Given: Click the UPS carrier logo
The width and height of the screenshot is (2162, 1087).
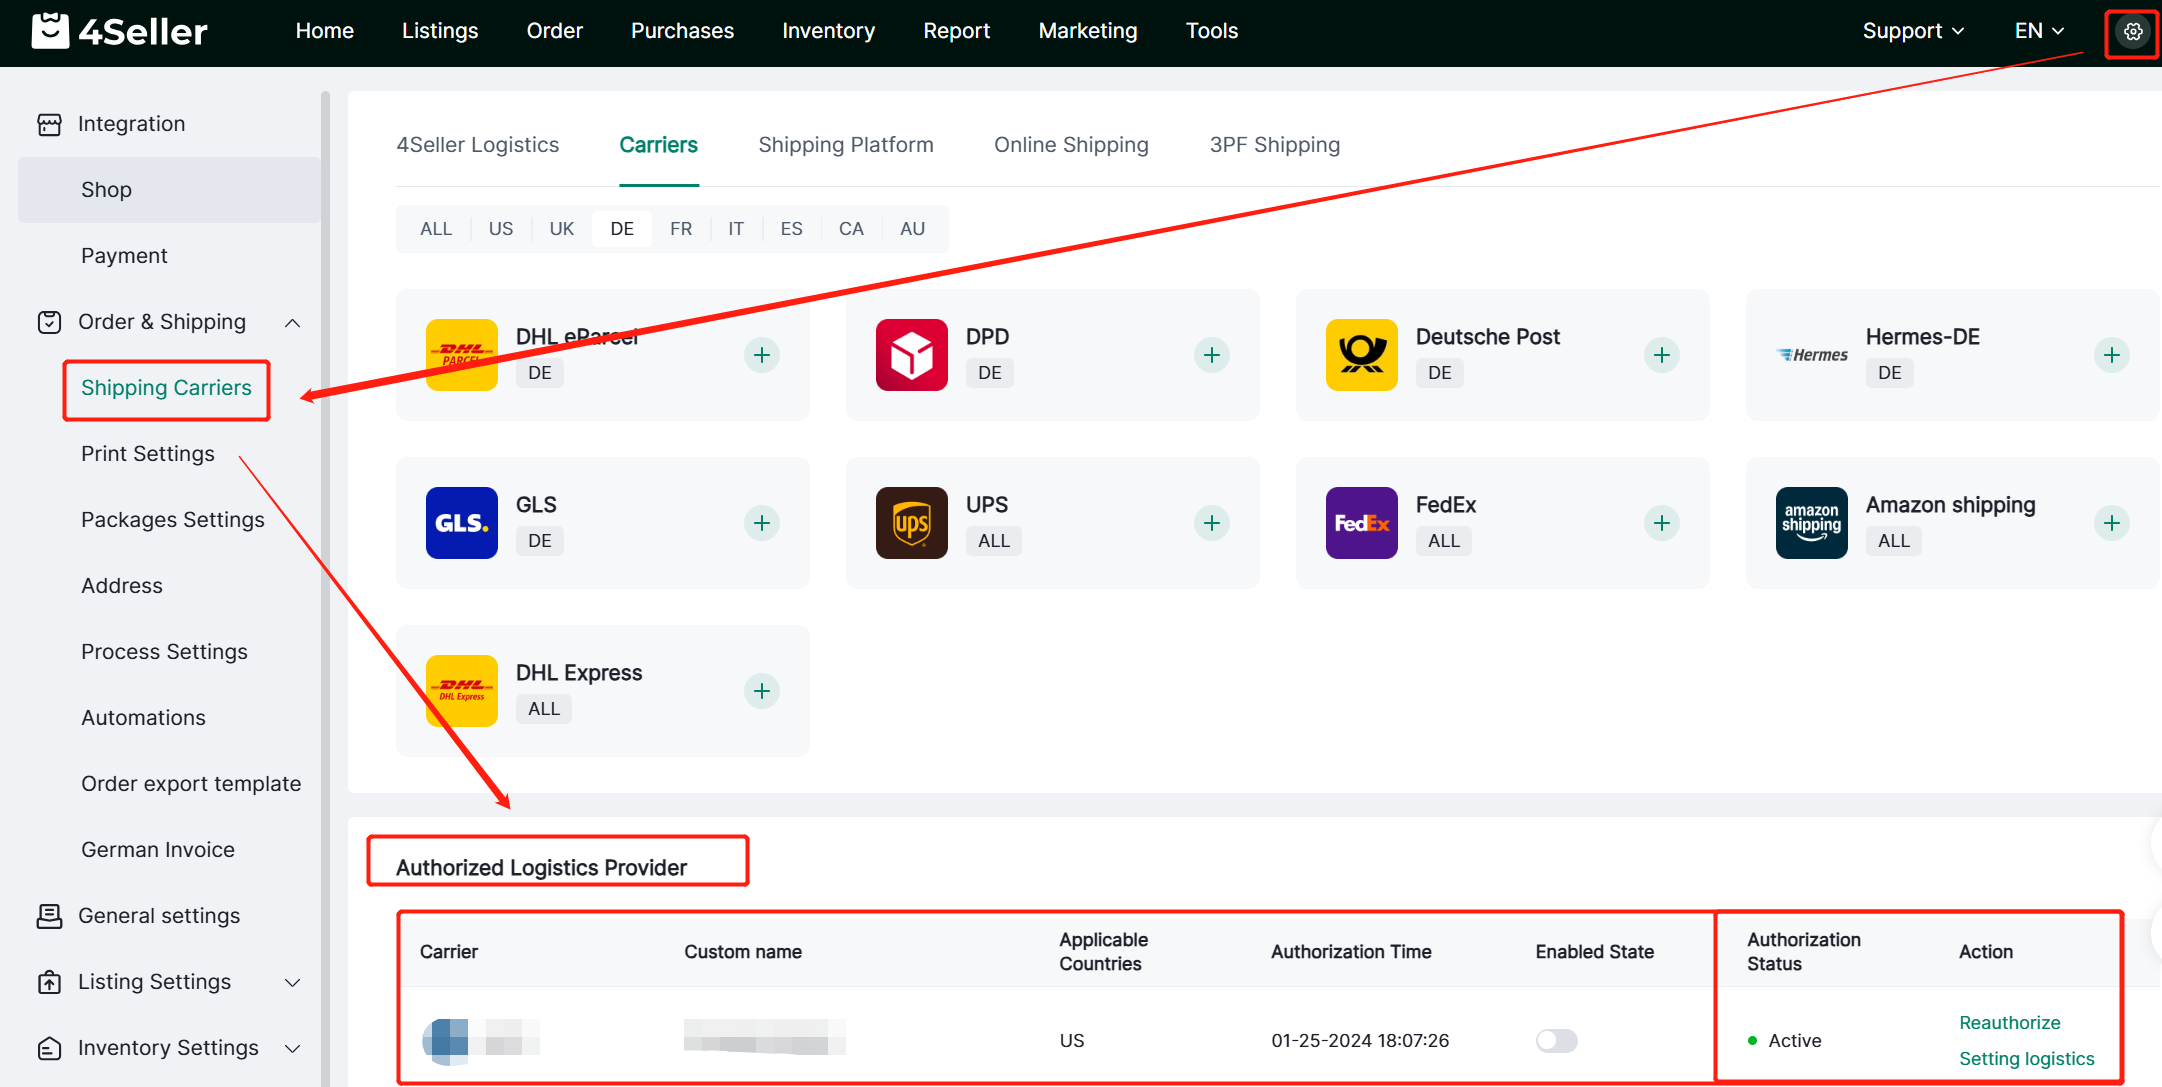Looking at the screenshot, I should [911, 523].
